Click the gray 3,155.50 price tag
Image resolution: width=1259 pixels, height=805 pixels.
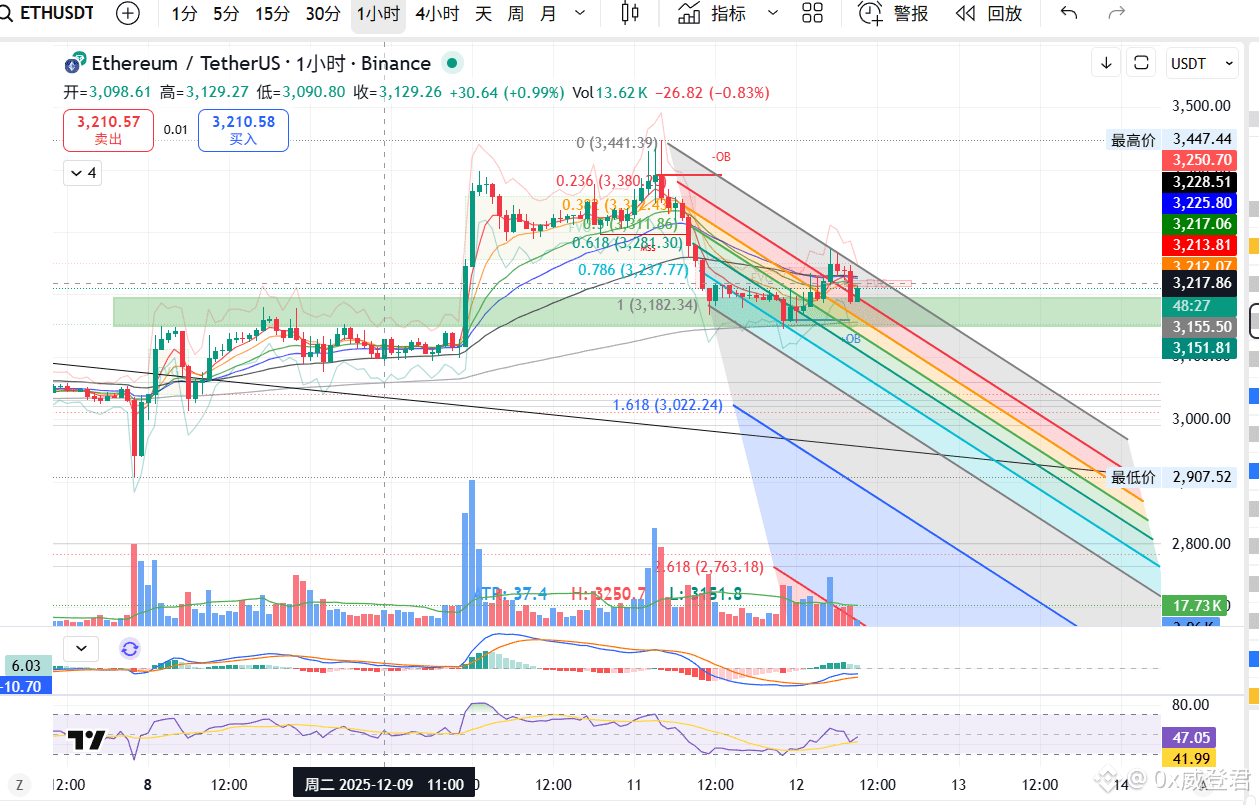coord(1198,326)
